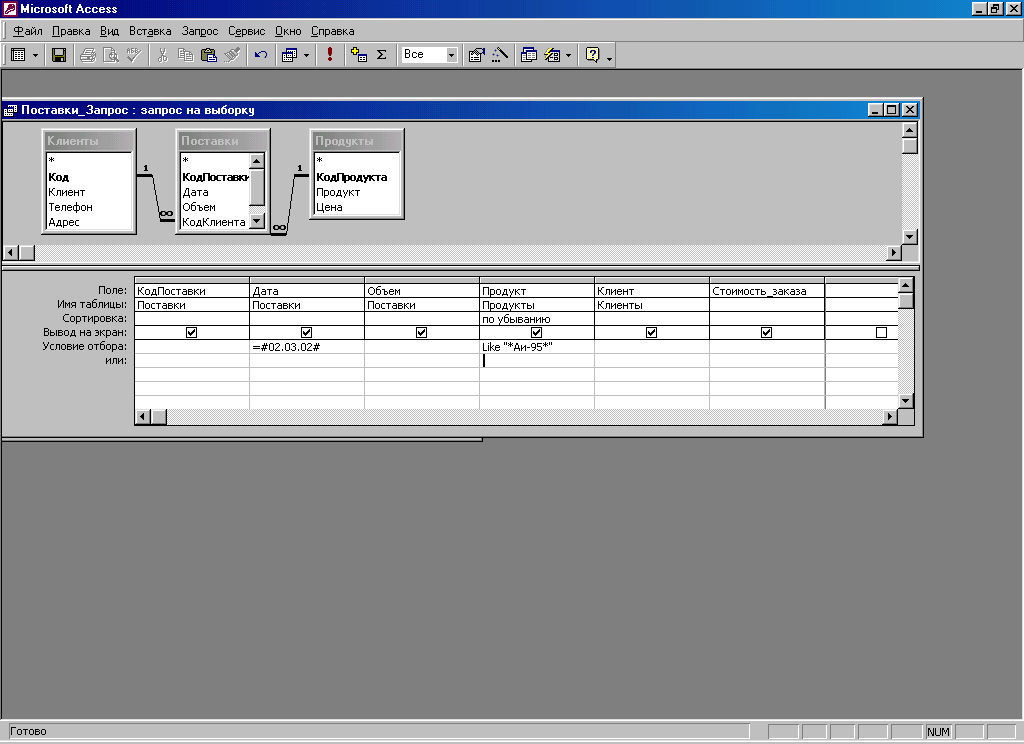Image resolution: width=1024 pixels, height=744 pixels.
Task: Click the Cut scissors icon
Action: 163,55
